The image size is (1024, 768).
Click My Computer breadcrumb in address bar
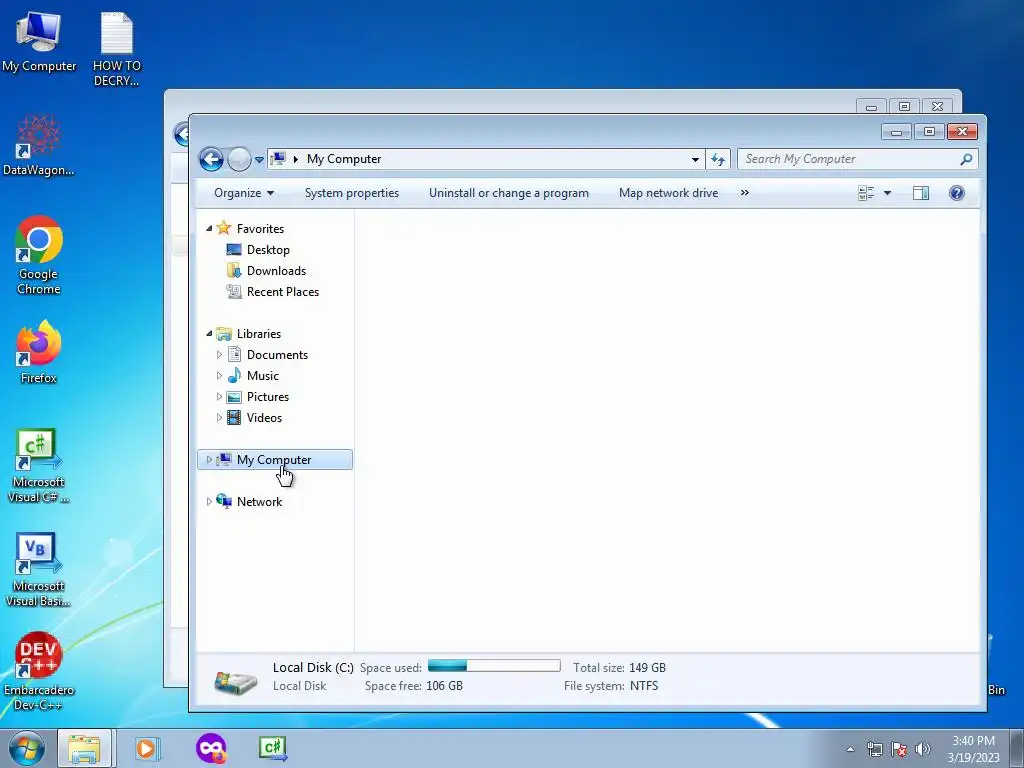pos(344,159)
